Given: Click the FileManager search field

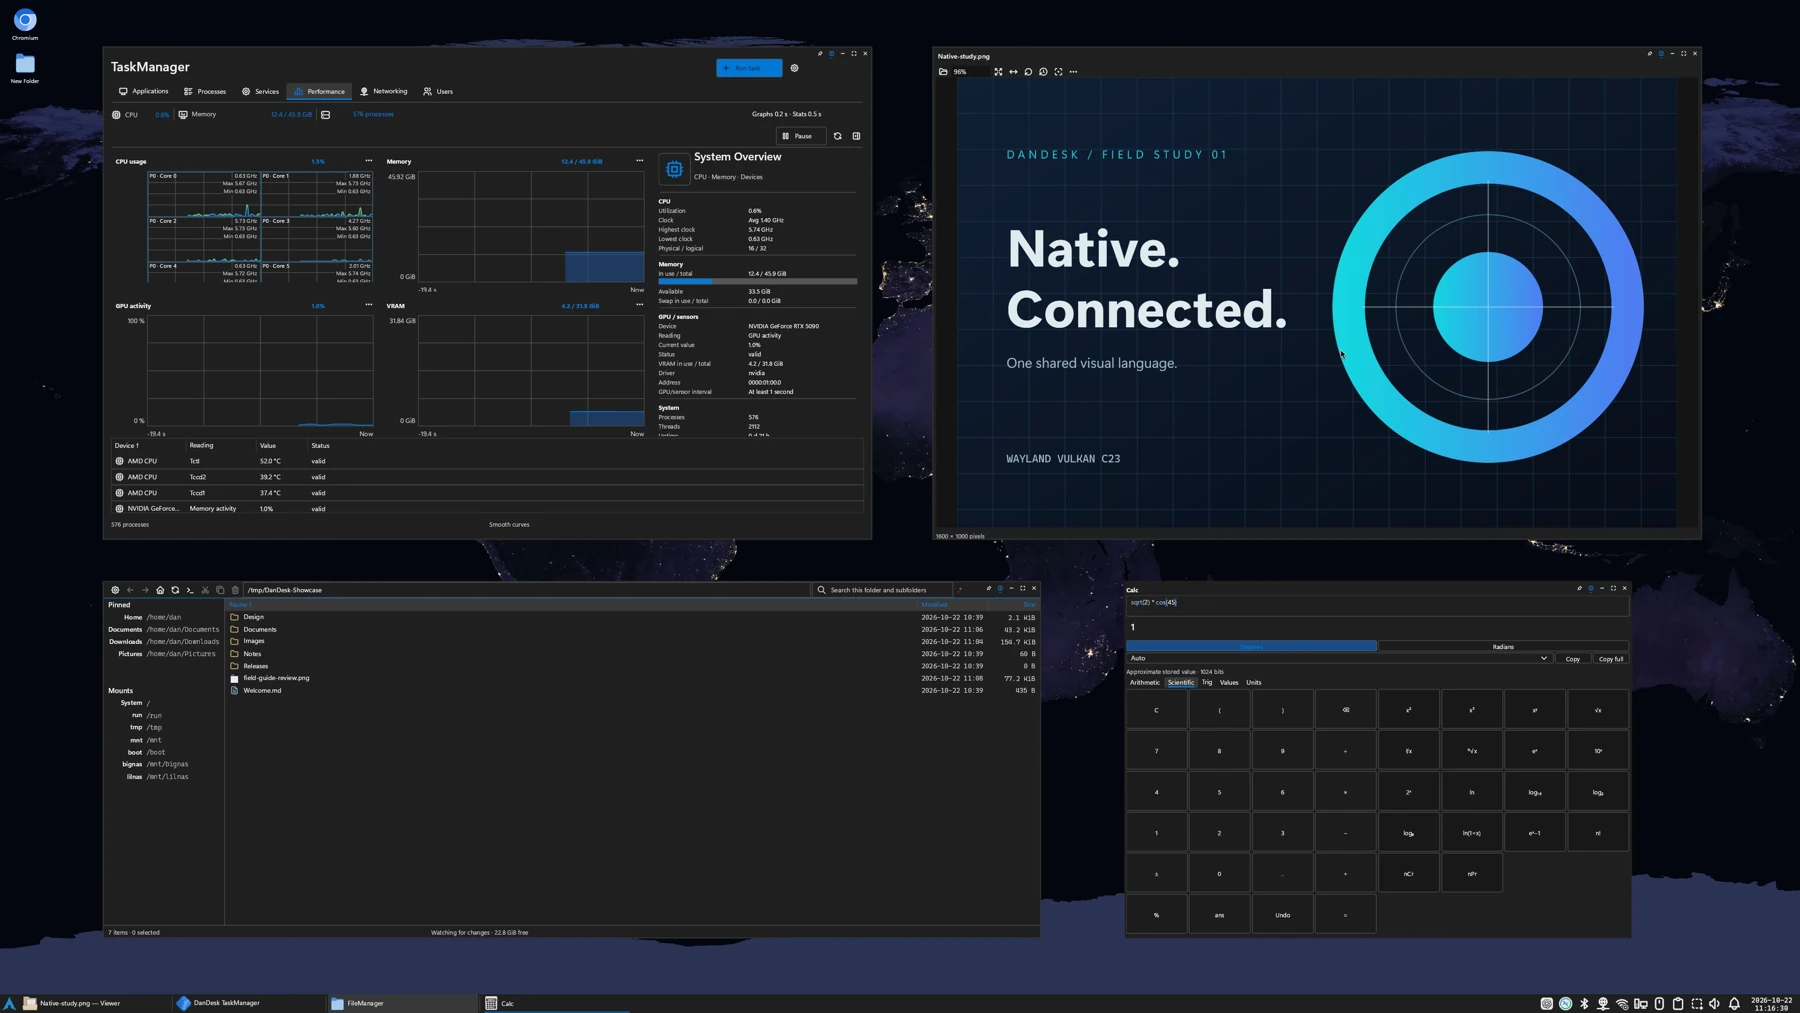Looking at the screenshot, I should coord(881,590).
